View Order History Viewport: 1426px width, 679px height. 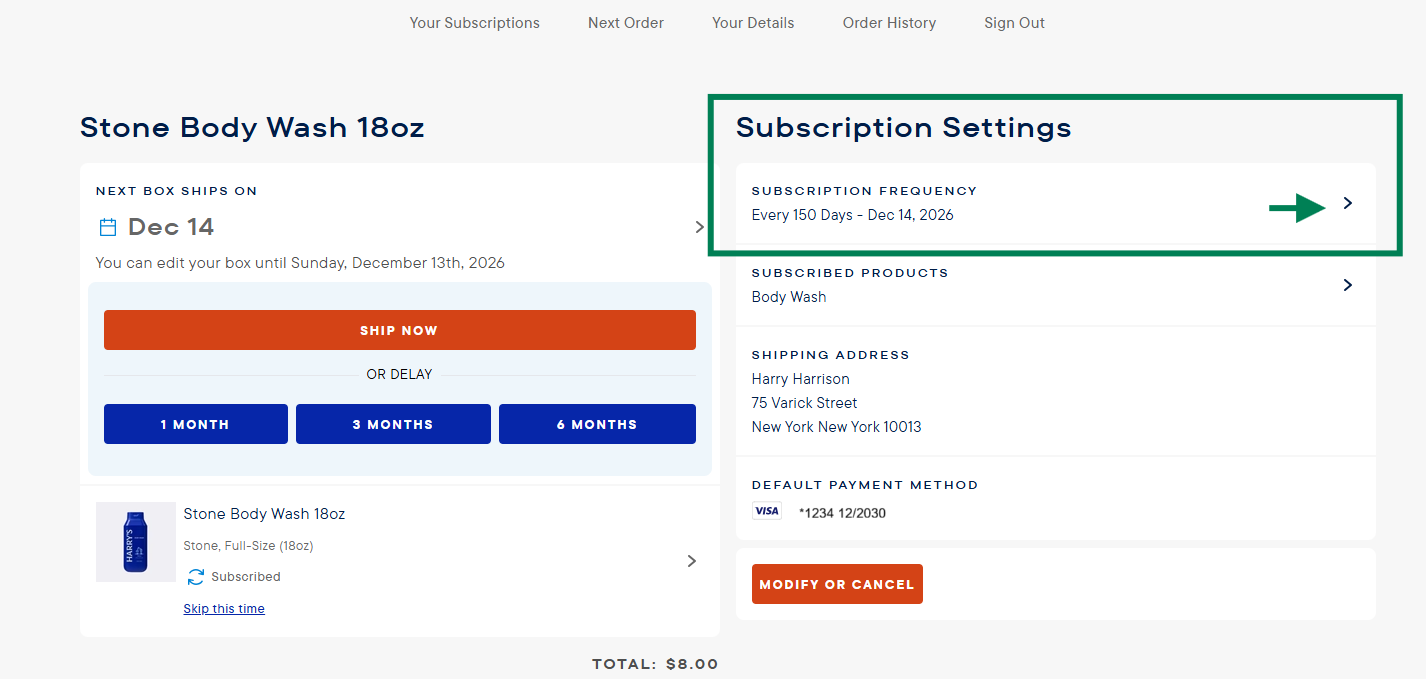[889, 23]
